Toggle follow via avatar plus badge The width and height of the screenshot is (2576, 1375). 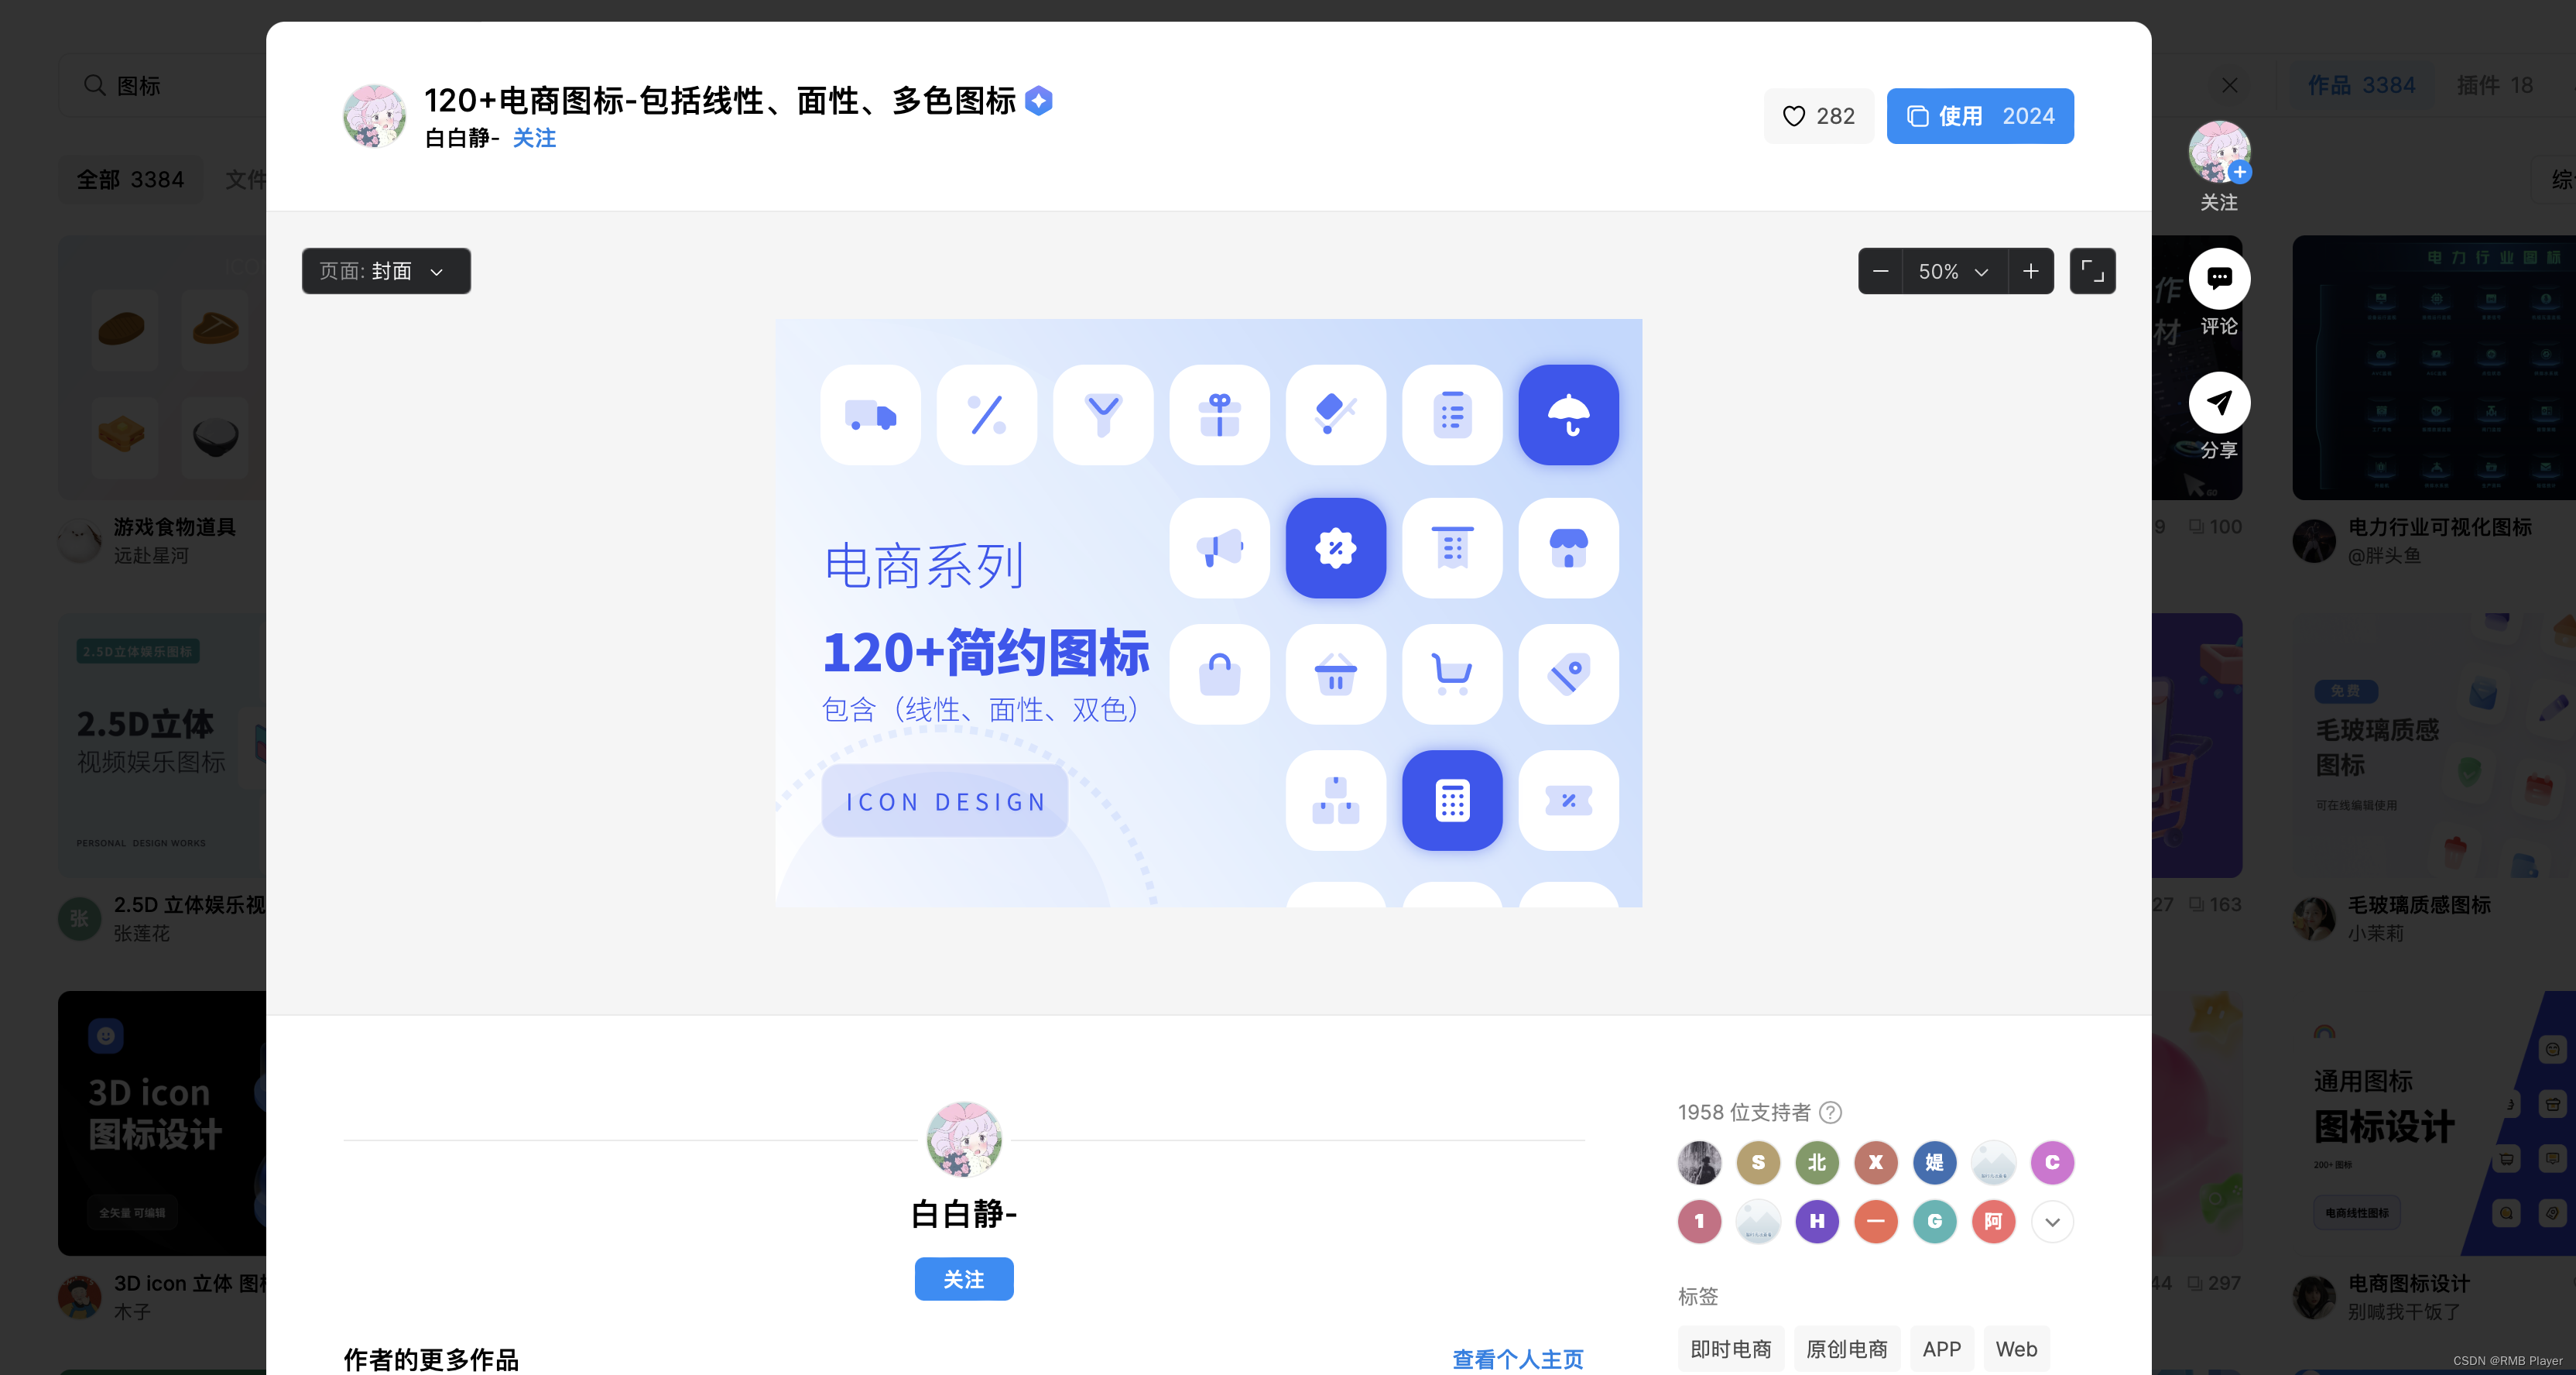pyautogui.click(x=2240, y=173)
